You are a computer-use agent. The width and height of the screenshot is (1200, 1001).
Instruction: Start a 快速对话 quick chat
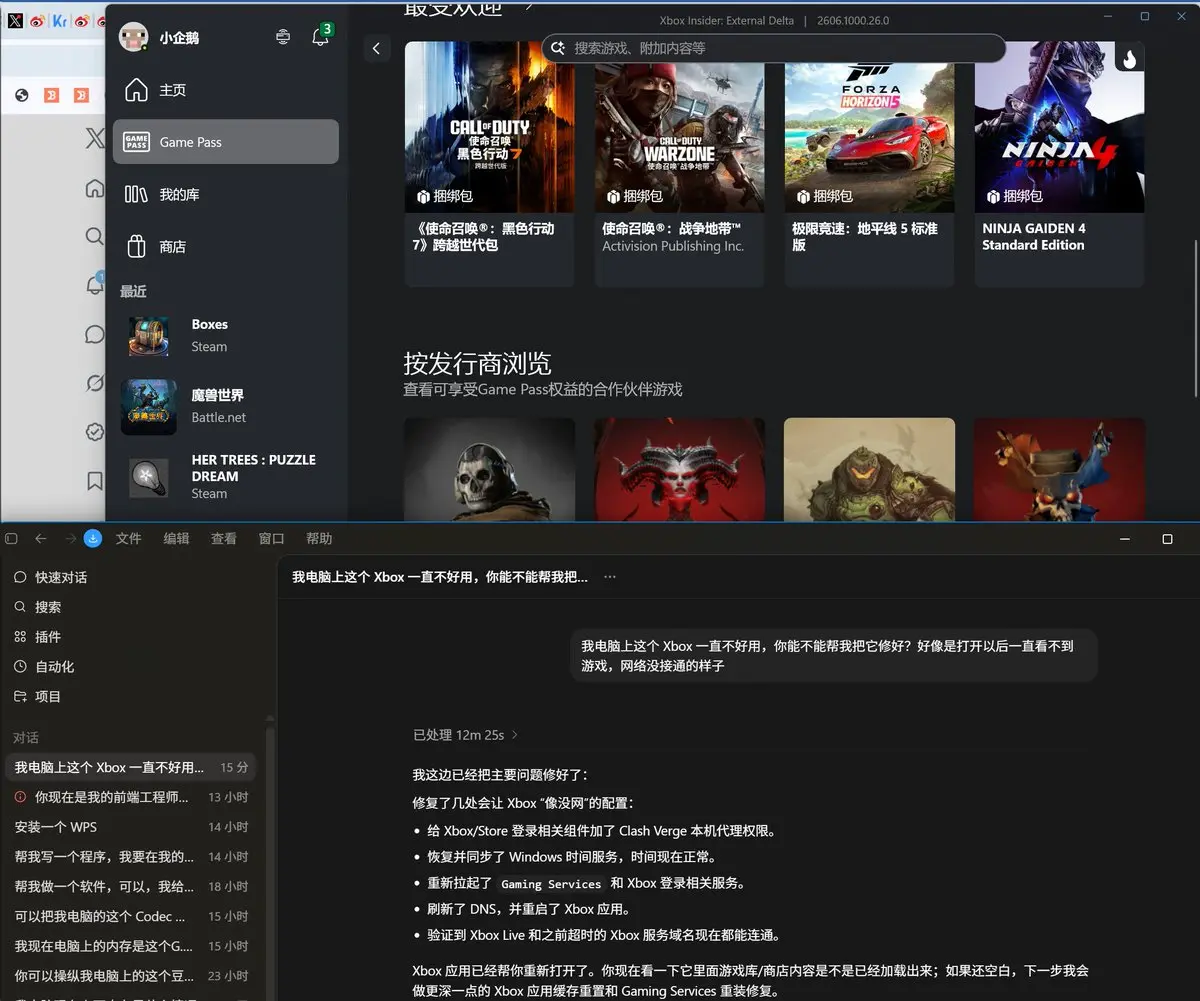point(130,577)
